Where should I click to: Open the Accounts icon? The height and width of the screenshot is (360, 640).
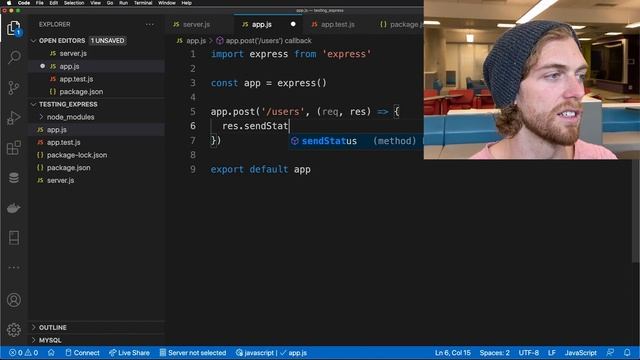click(14, 300)
